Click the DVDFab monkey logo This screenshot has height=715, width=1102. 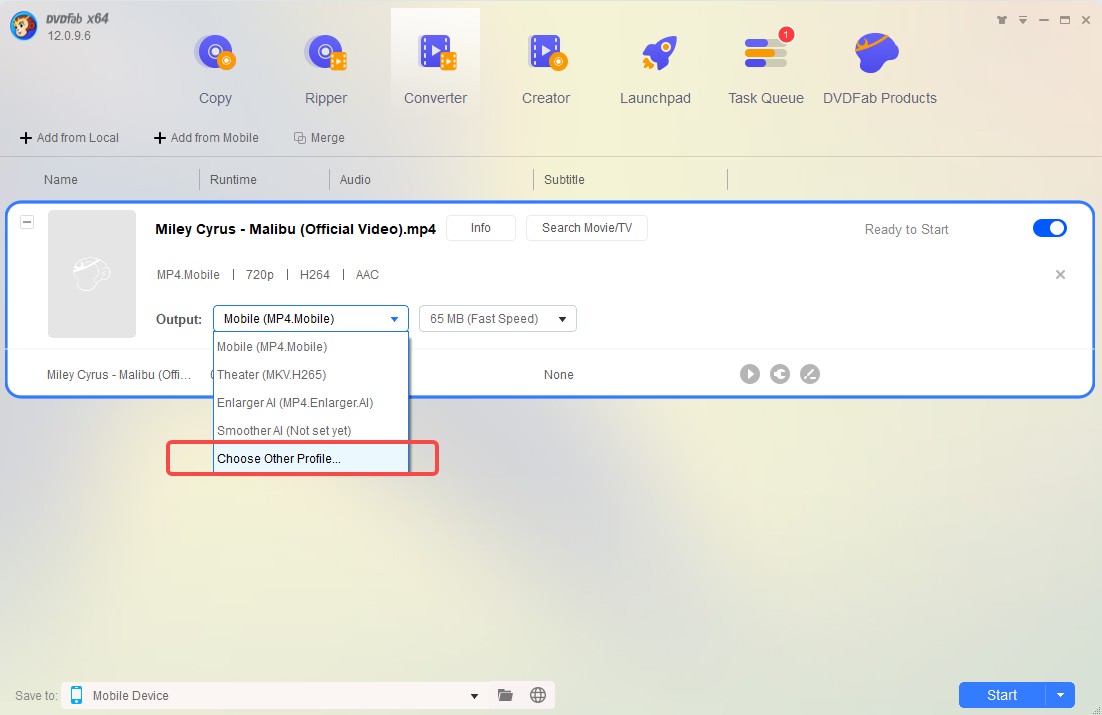[23, 26]
